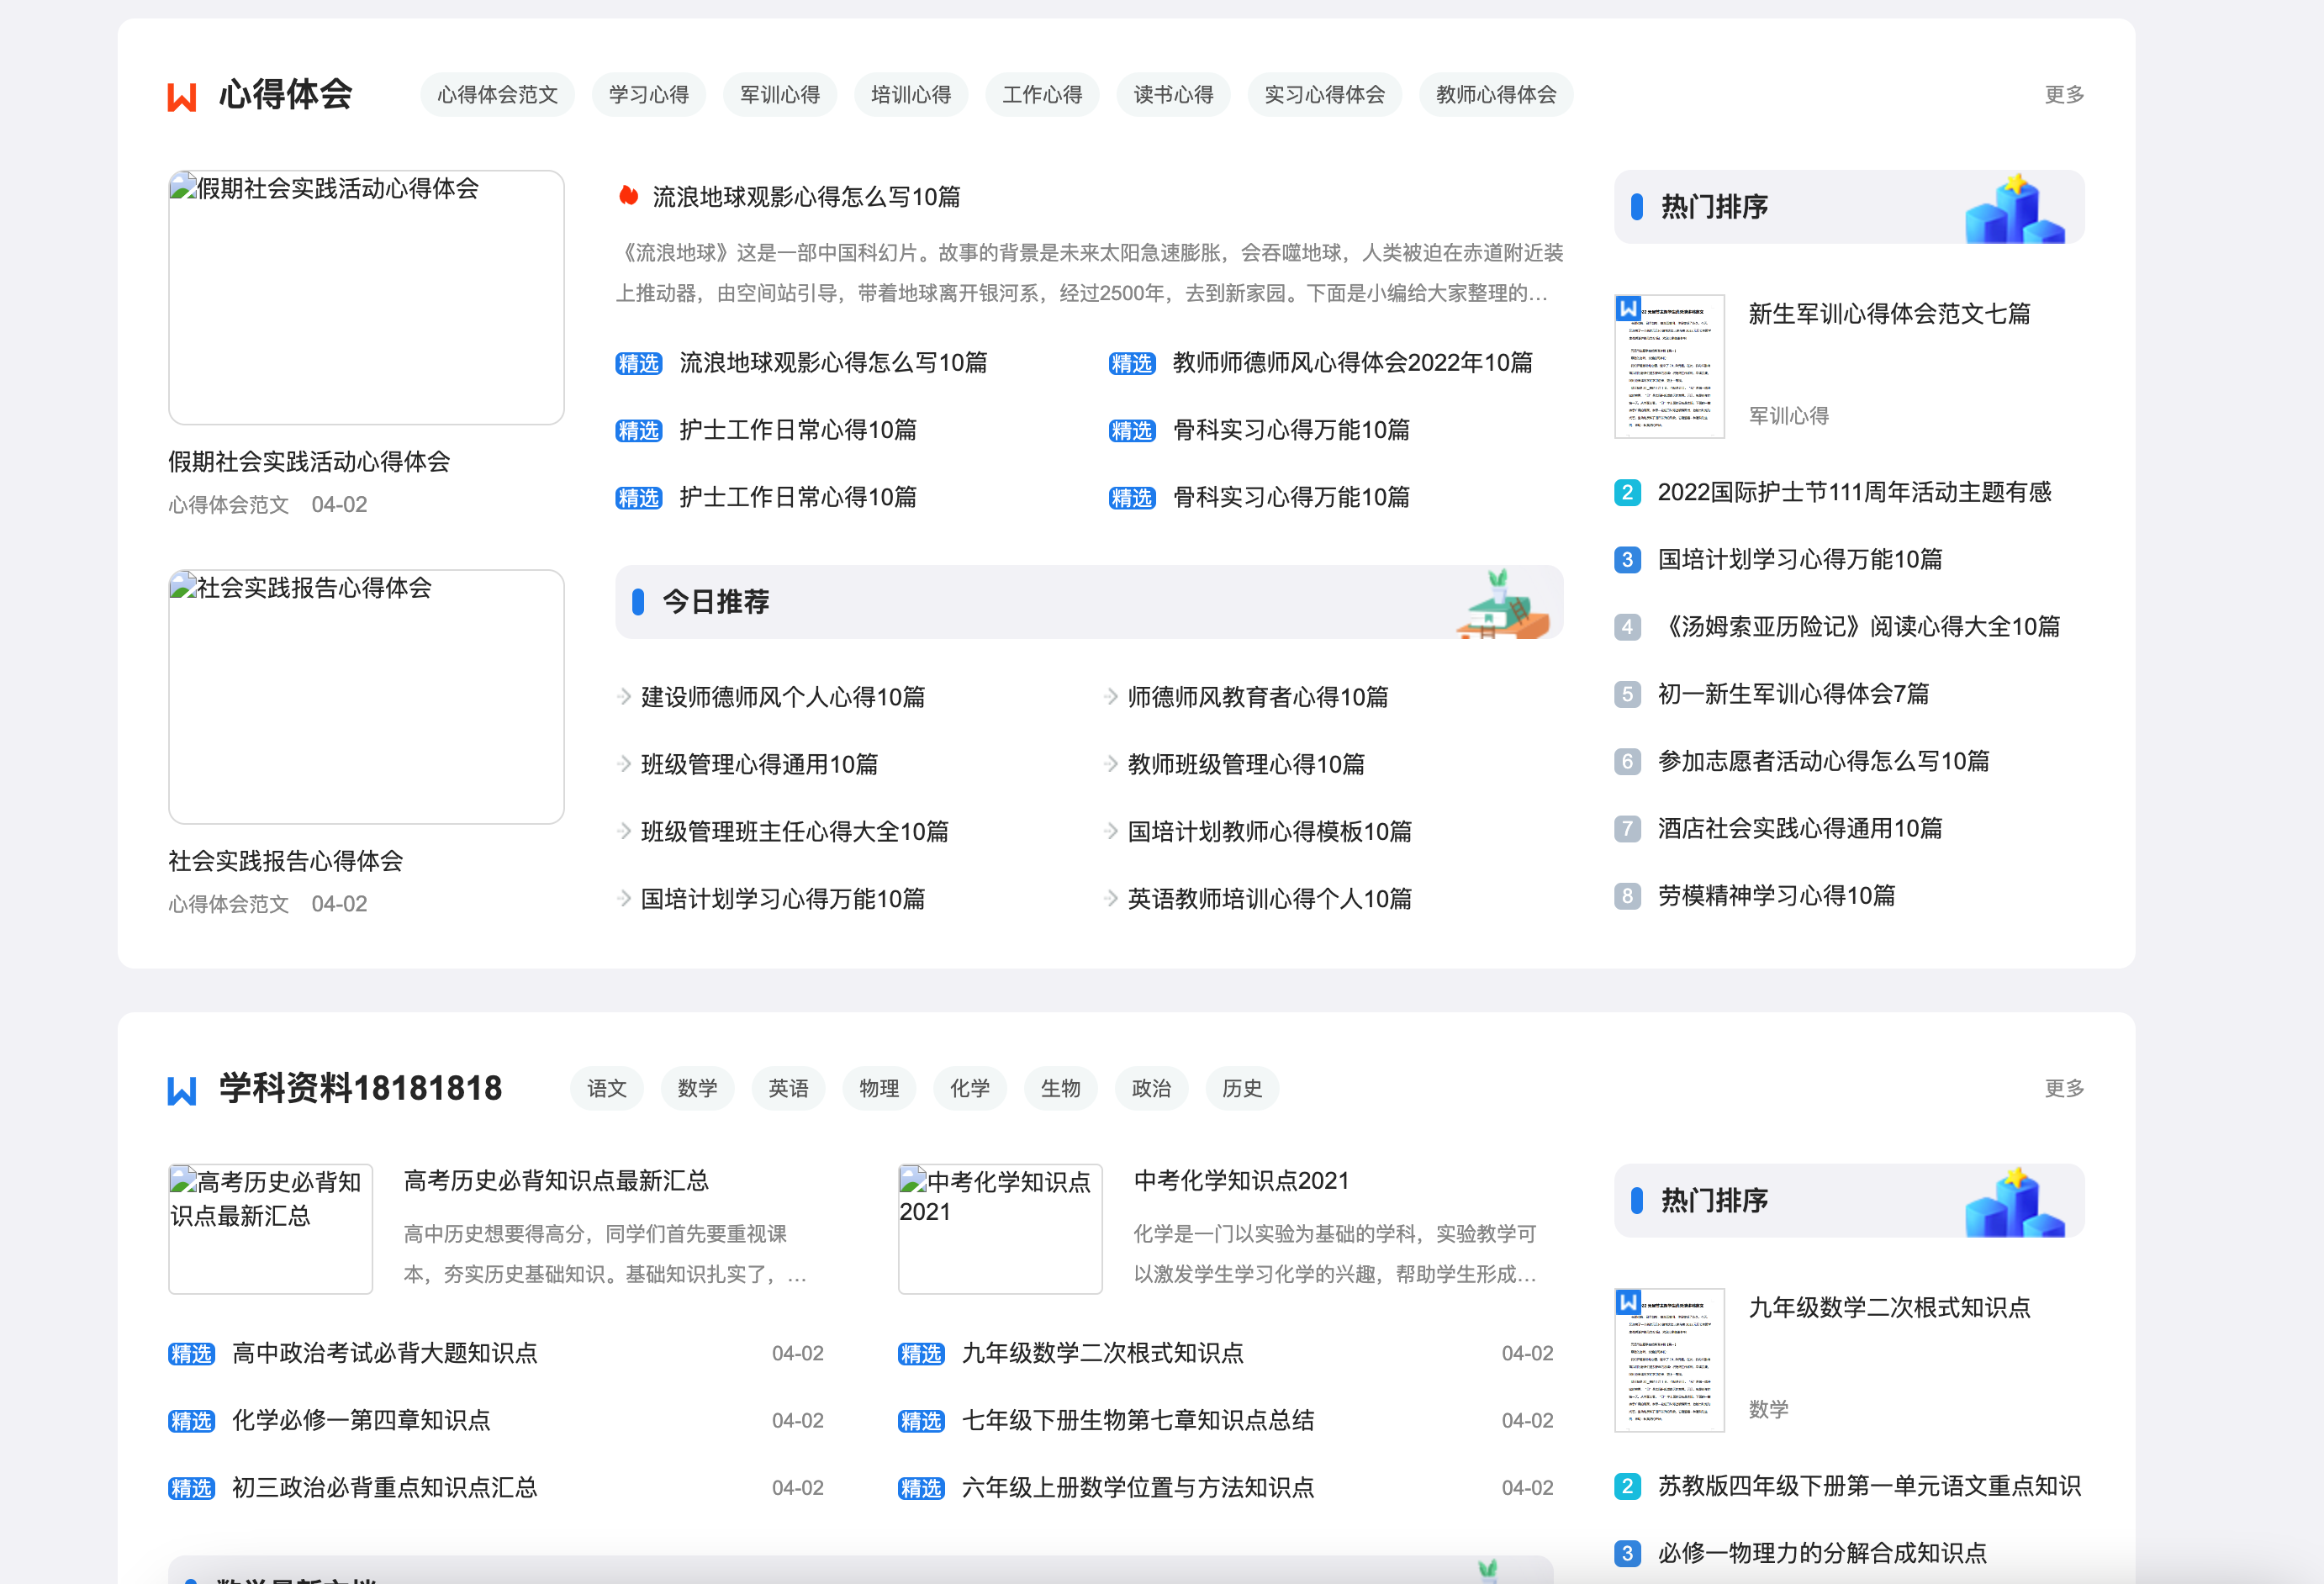2324x1584 pixels.
Task: Open the 高考历史必背知识点 image thumbnail
Action: [x=270, y=1229]
